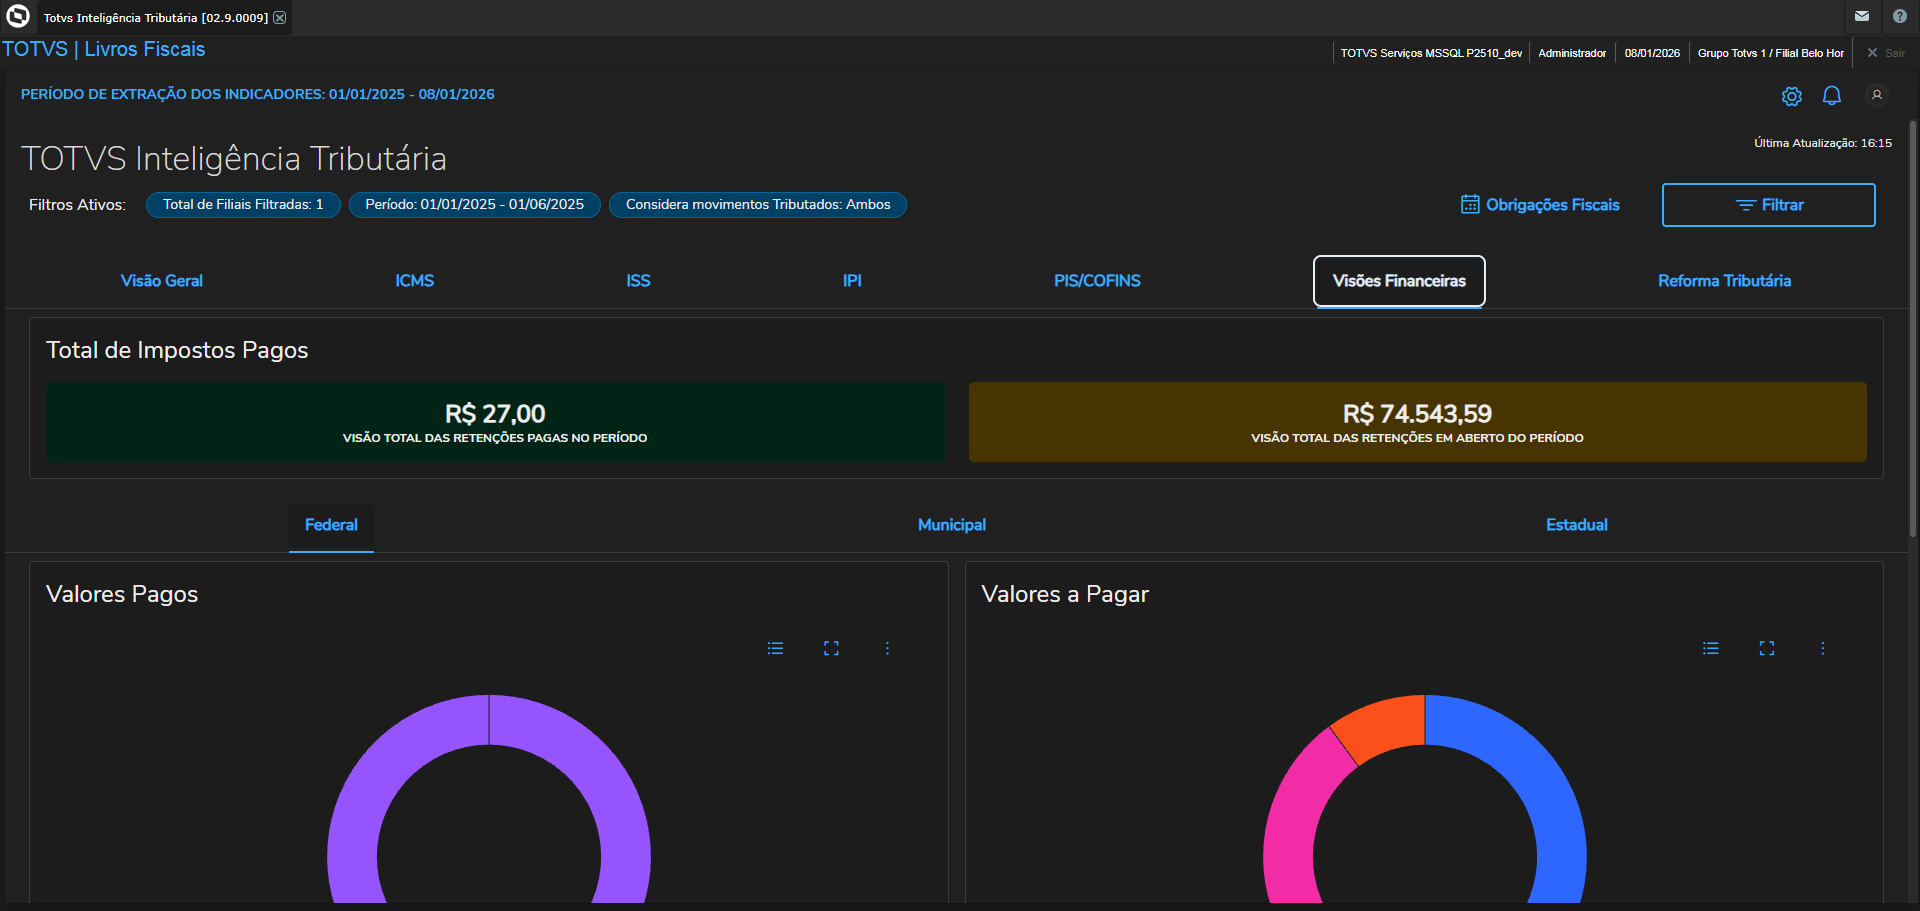
Task: Click the vertical page scrollbar
Action: click(x=1913, y=330)
